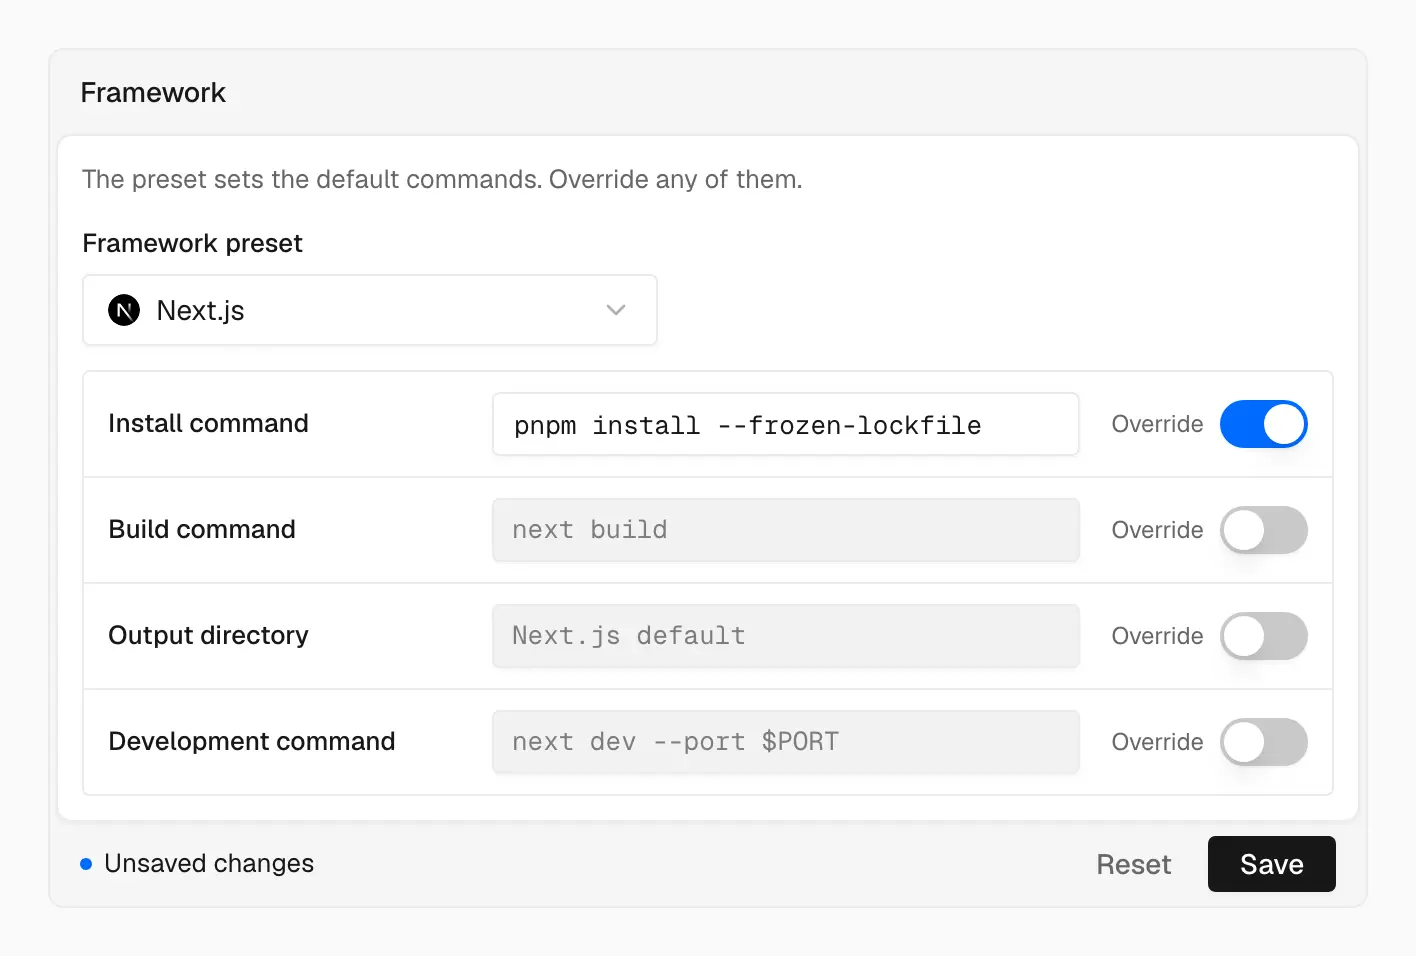Image resolution: width=1416 pixels, height=956 pixels.
Task: Open the Framework preset dropdown chevron
Action: (616, 310)
